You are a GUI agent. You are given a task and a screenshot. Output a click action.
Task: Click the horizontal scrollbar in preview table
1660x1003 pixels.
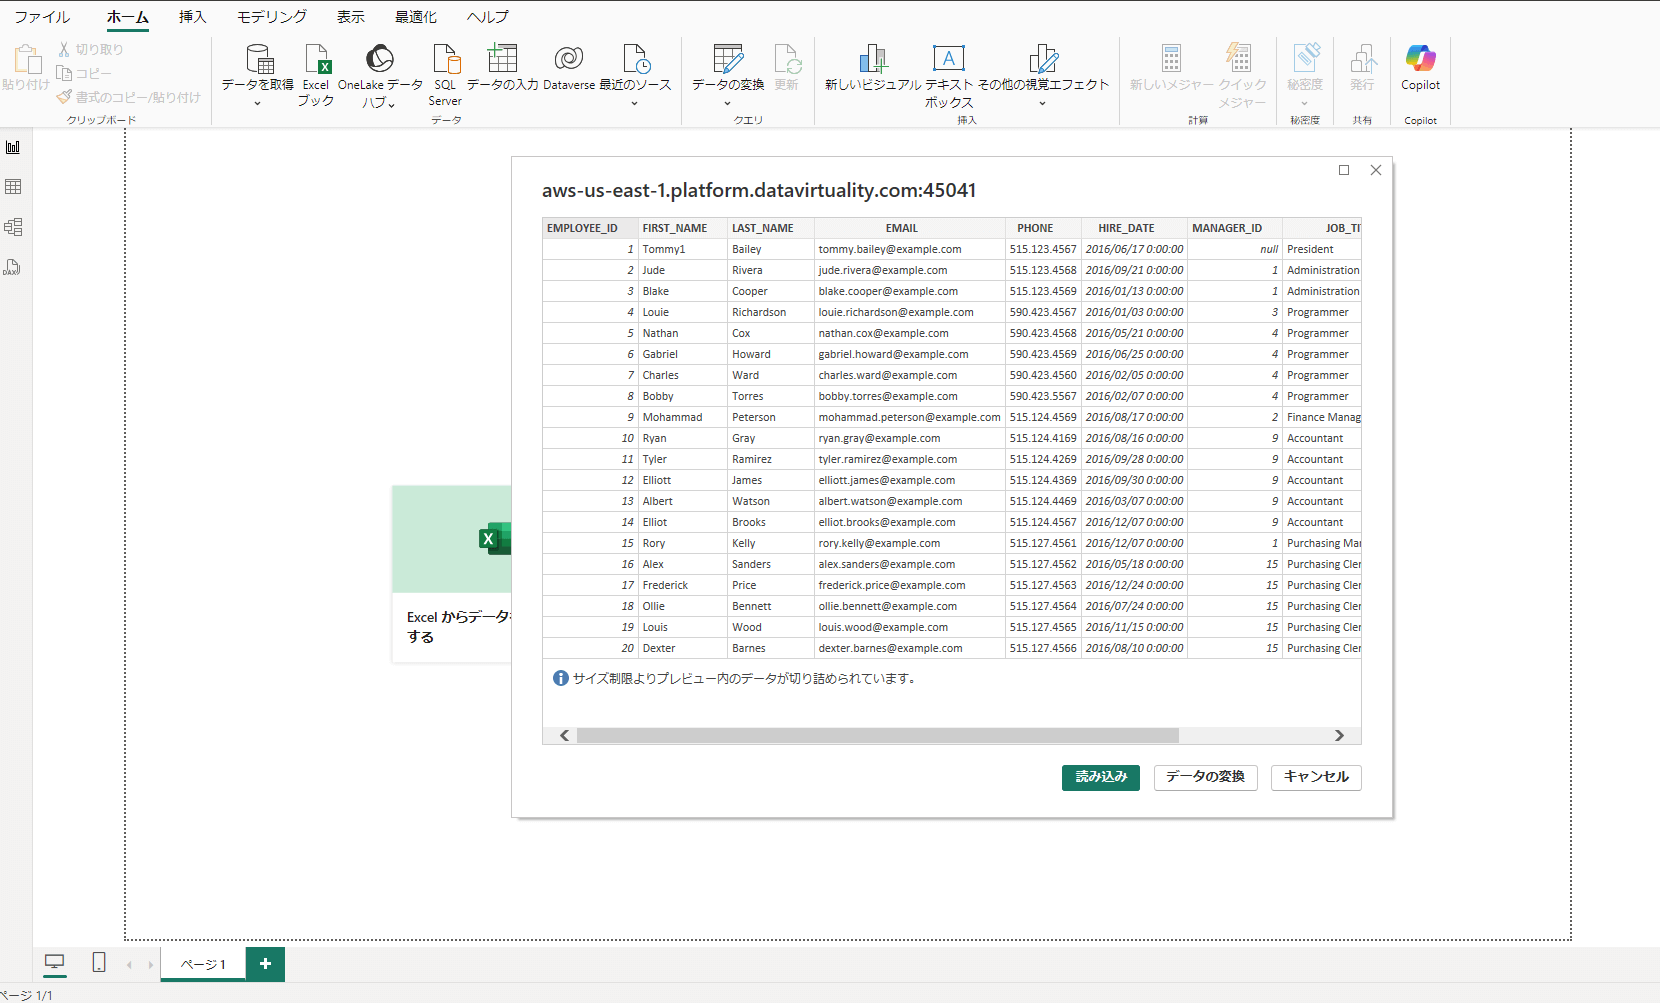[877, 736]
